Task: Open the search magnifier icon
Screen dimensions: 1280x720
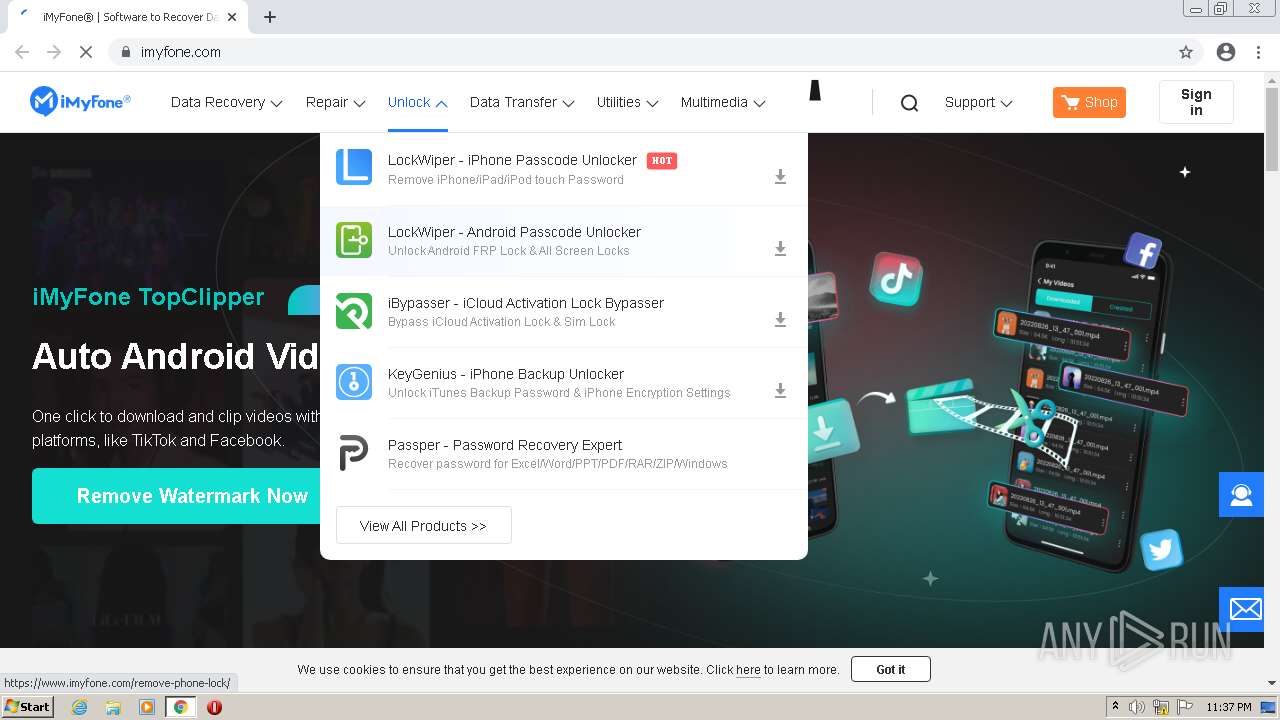Action: (x=909, y=103)
